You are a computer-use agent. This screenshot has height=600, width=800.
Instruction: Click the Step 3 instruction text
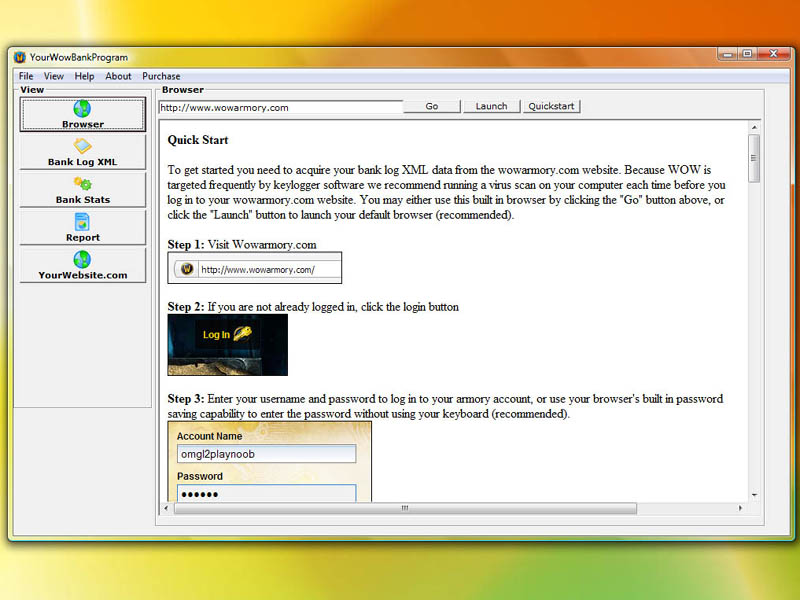(x=445, y=406)
